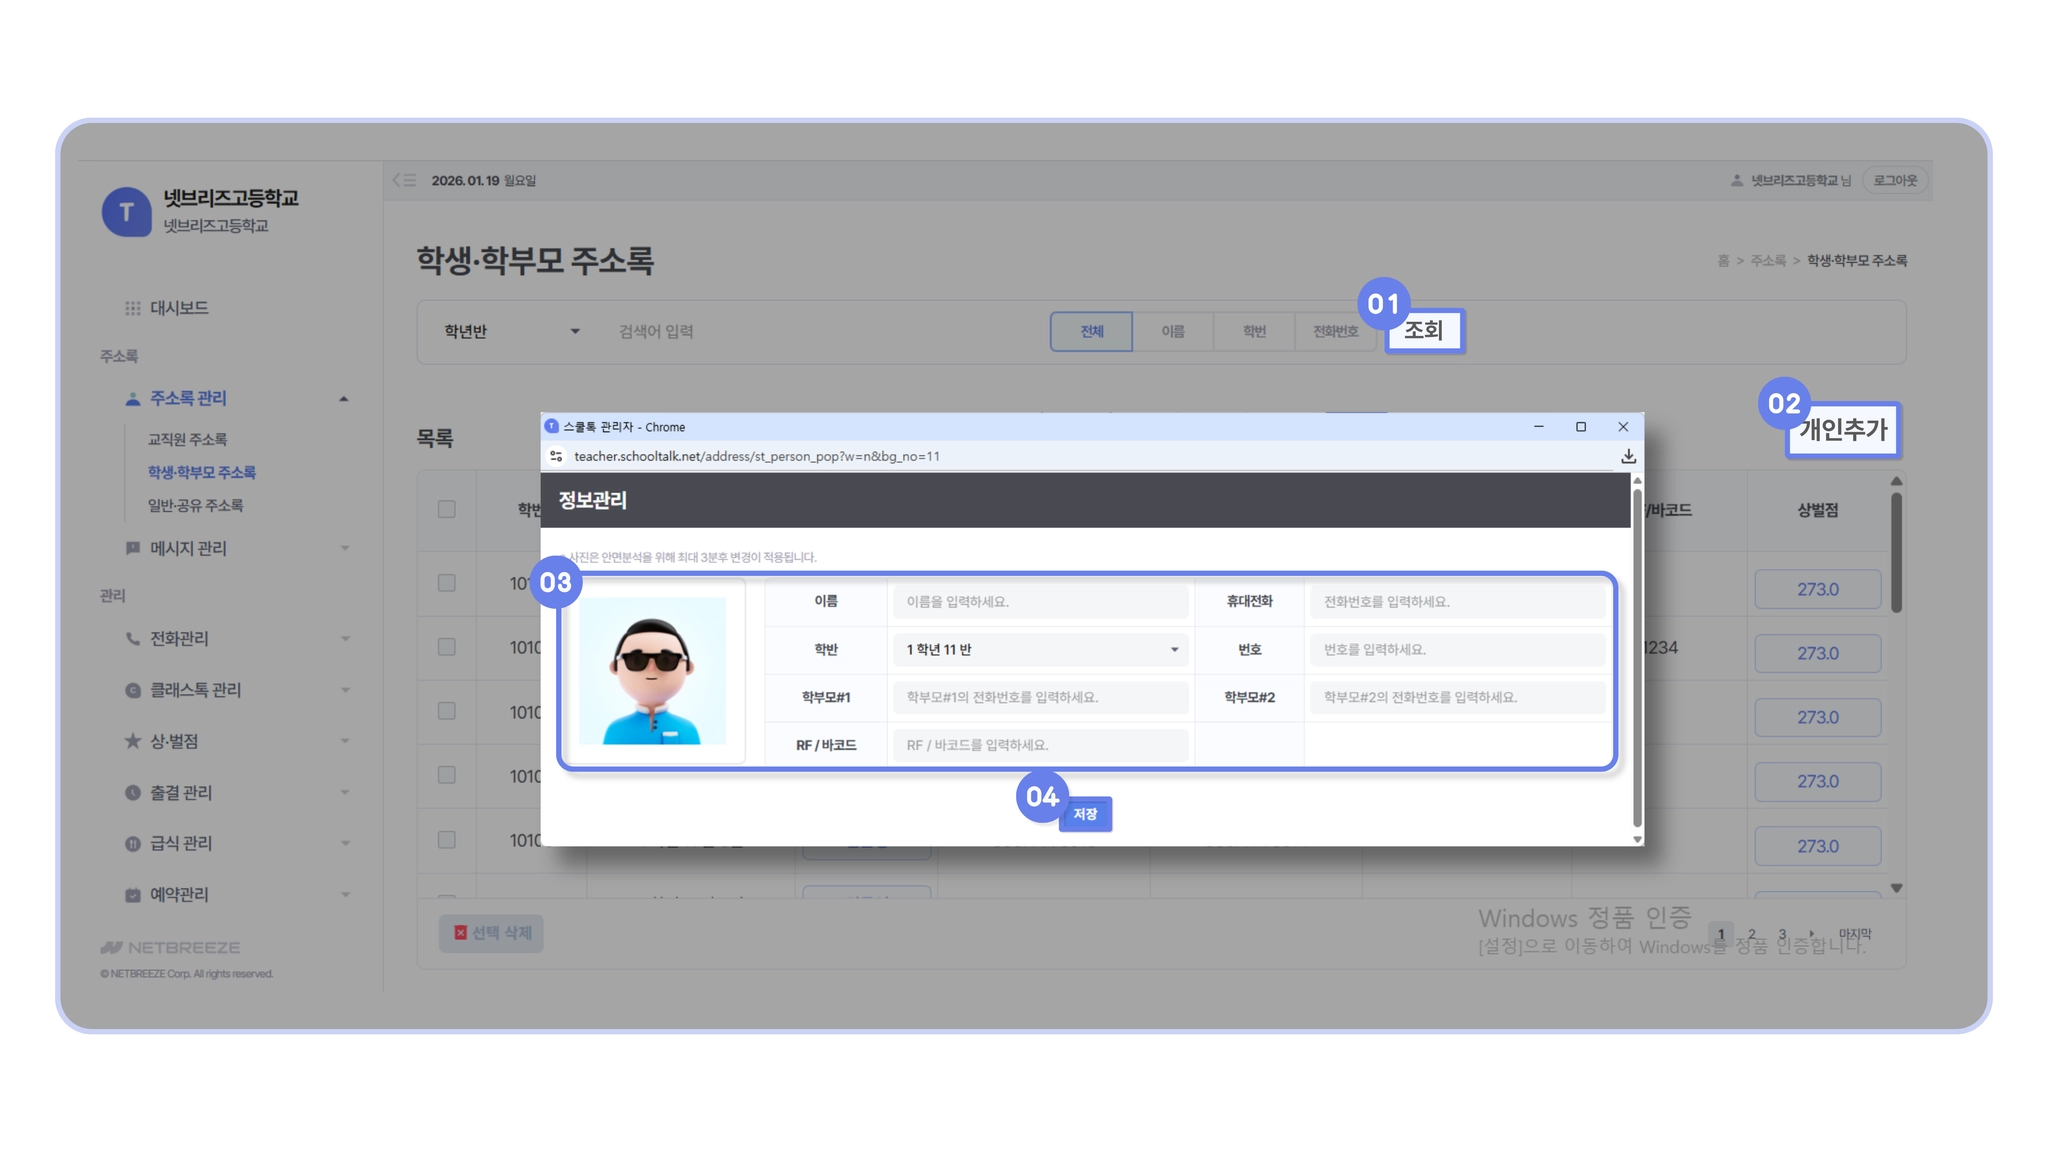The image size is (2048, 1152).
Task: Click the meal management (급식 관리) icon
Action: point(132,844)
